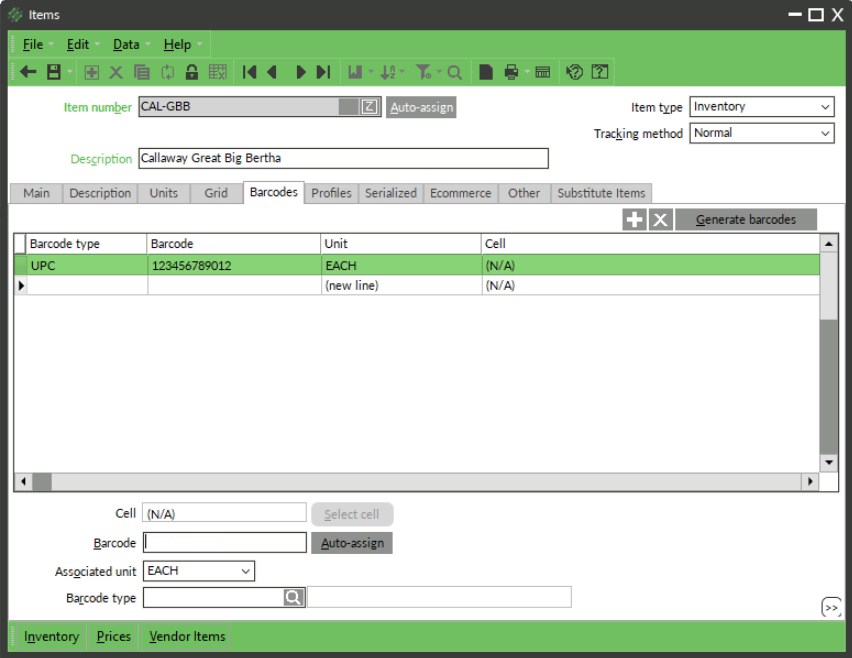Click the Vendor Items button
Screen dimensions: 852x658
(x=187, y=636)
